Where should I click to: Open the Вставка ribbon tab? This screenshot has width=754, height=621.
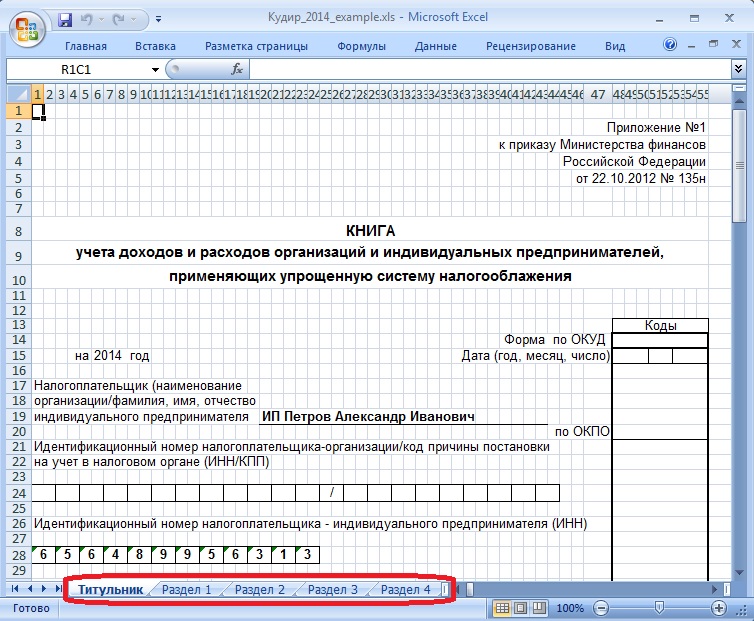pos(155,47)
